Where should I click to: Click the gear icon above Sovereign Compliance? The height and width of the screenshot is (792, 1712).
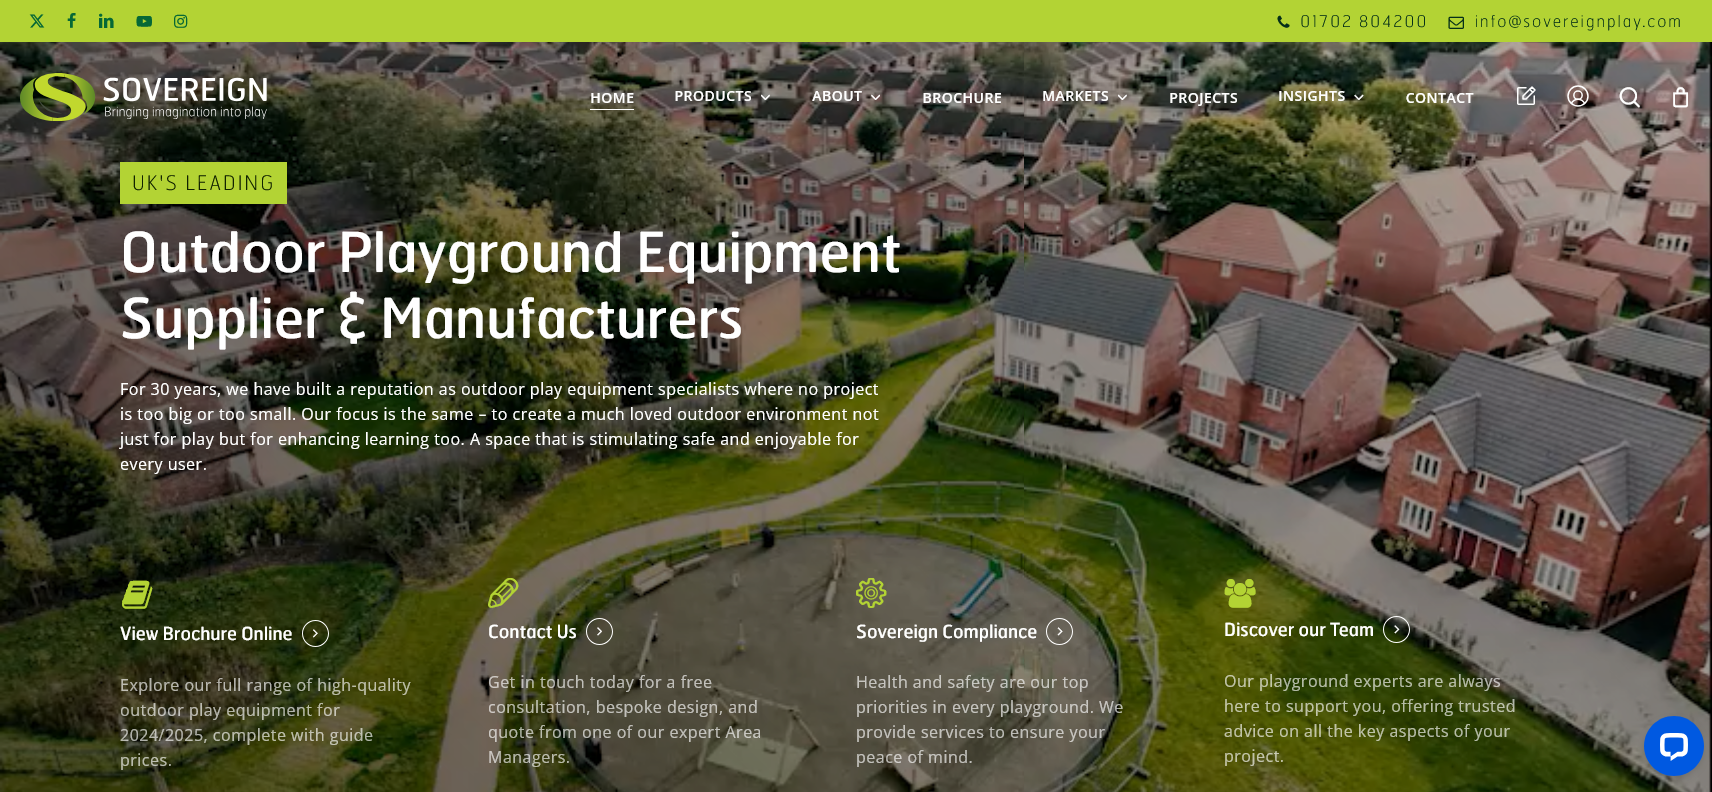click(x=871, y=593)
